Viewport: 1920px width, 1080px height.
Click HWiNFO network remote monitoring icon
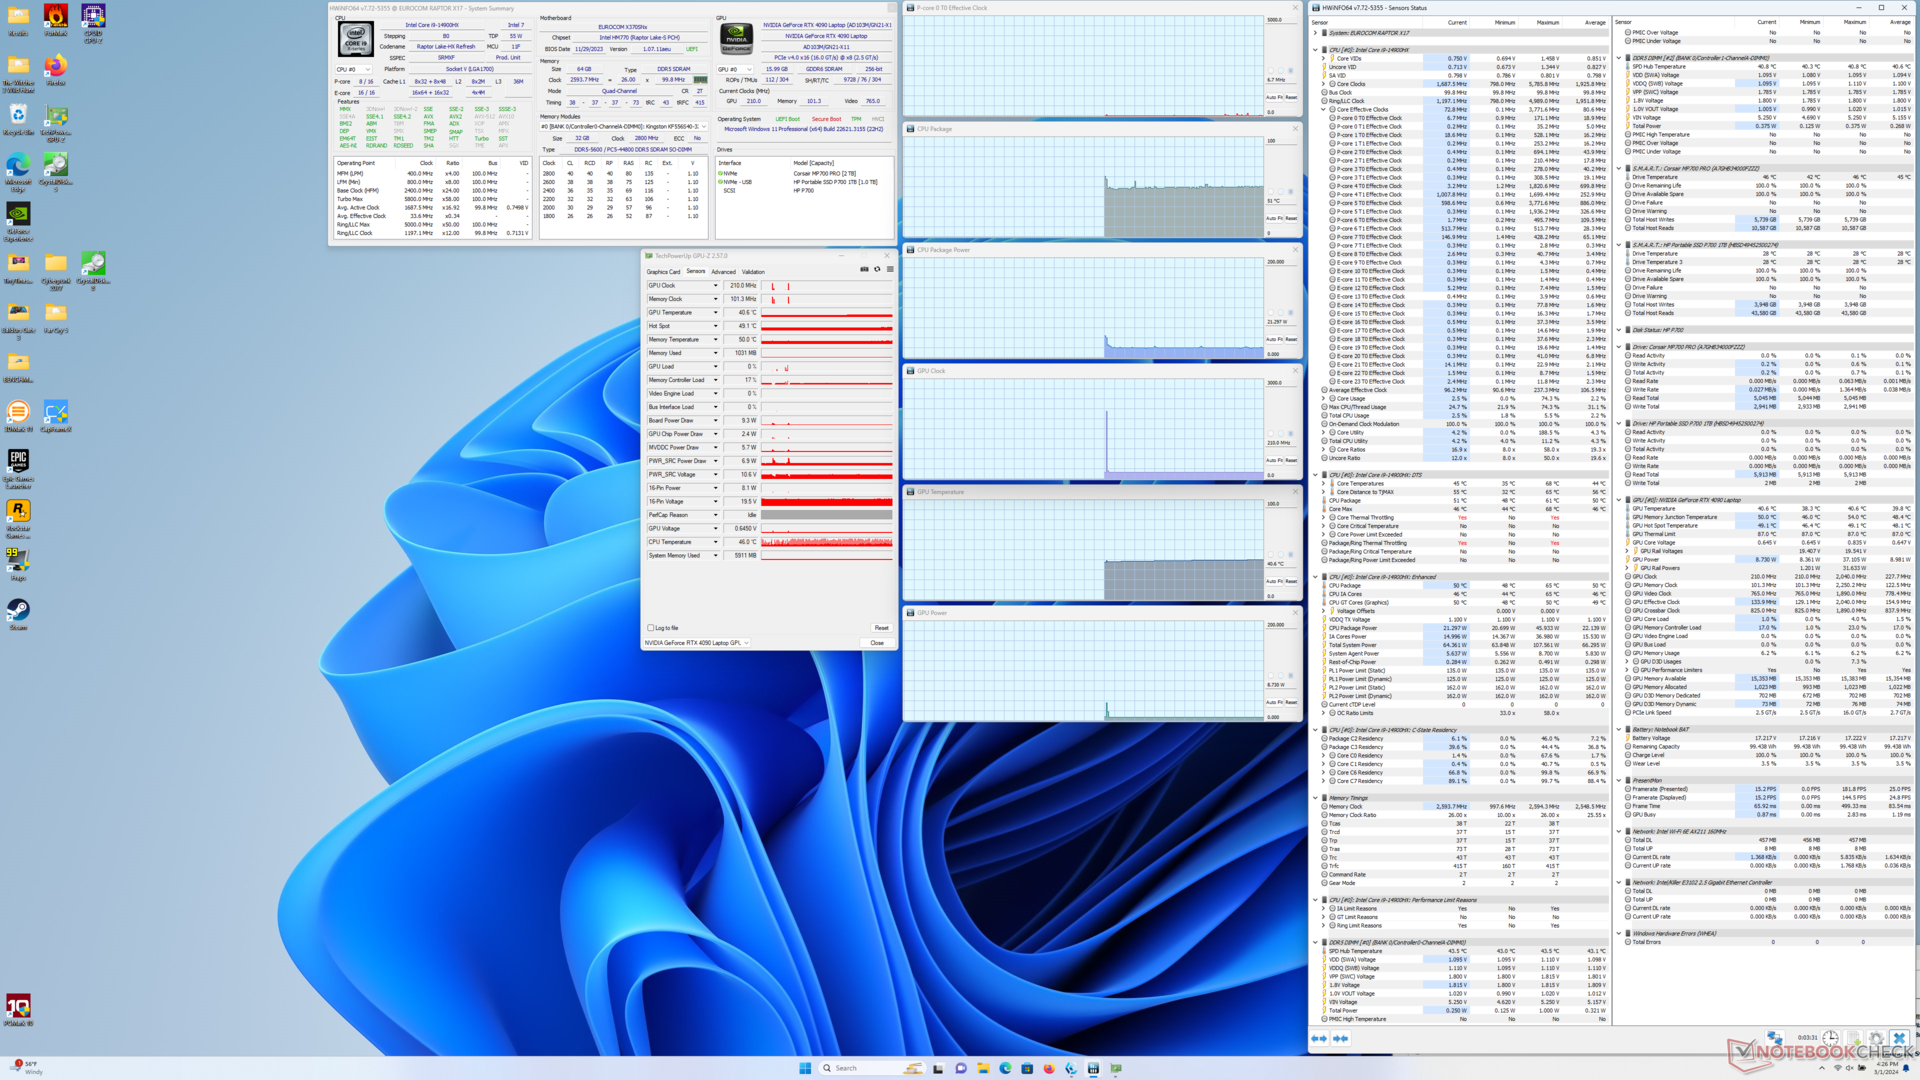point(1774,1038)
